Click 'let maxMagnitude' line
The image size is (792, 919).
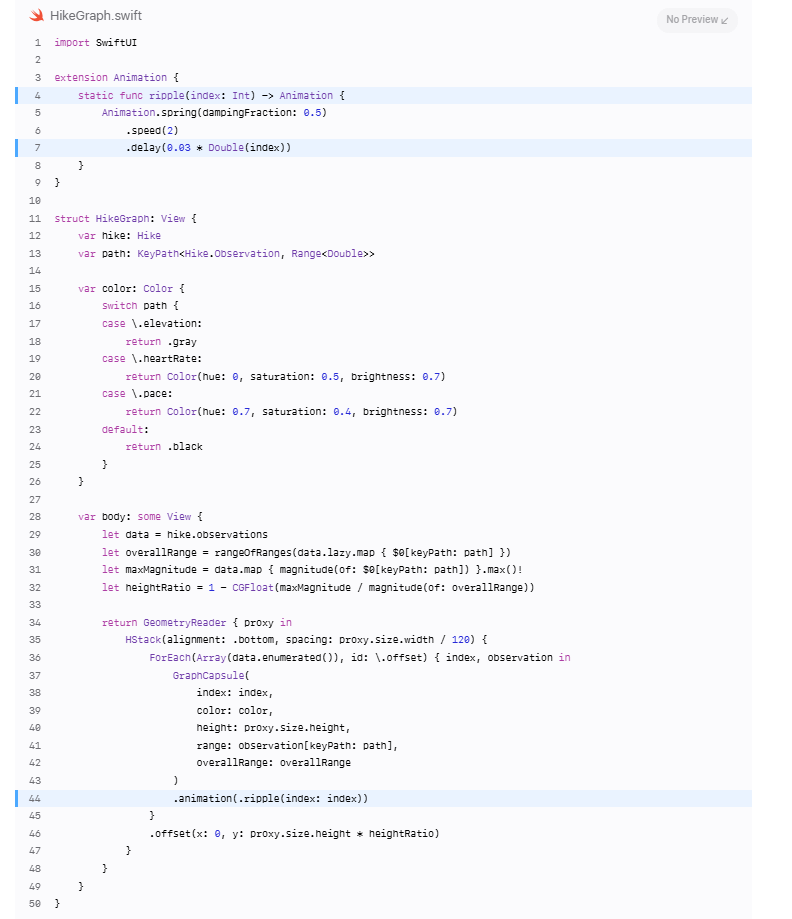pyautogui.click(x=312, y=570)
